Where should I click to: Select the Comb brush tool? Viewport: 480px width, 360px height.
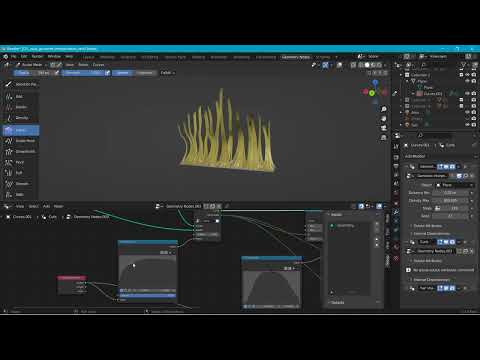(x=20, y=130)
